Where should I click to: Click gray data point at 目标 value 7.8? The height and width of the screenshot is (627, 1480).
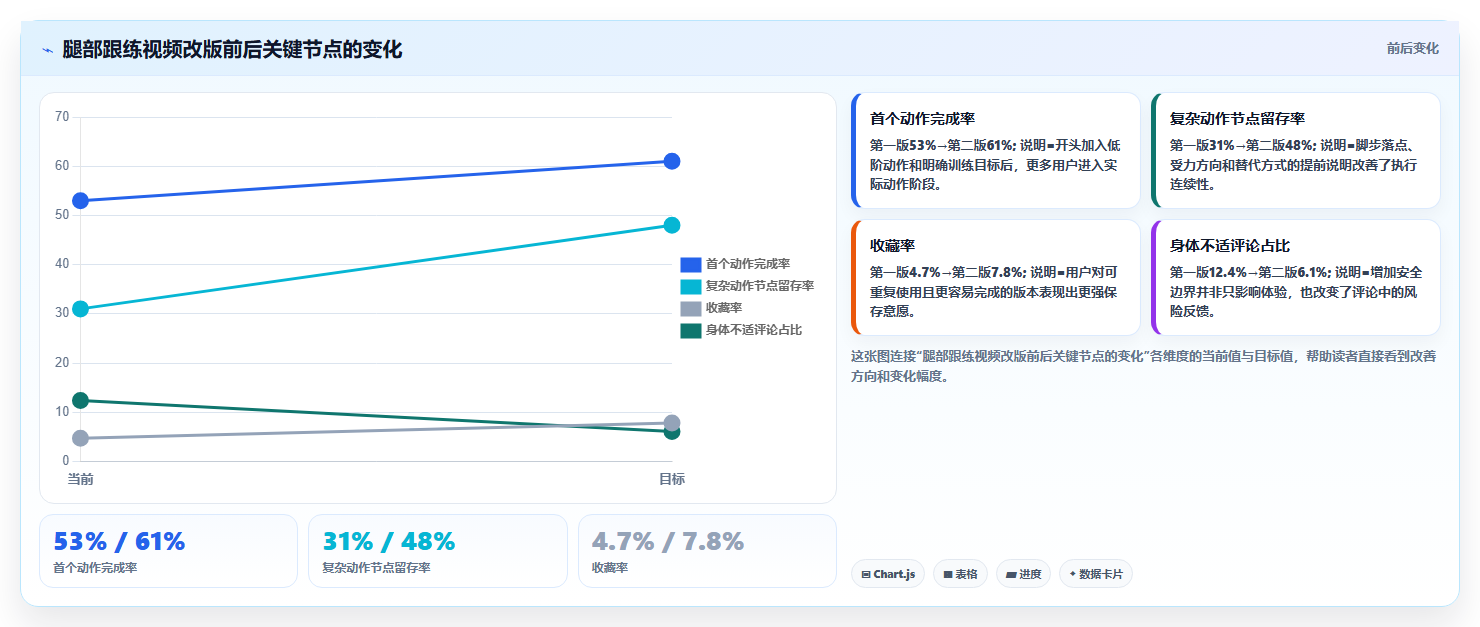(x=672, y=423)
